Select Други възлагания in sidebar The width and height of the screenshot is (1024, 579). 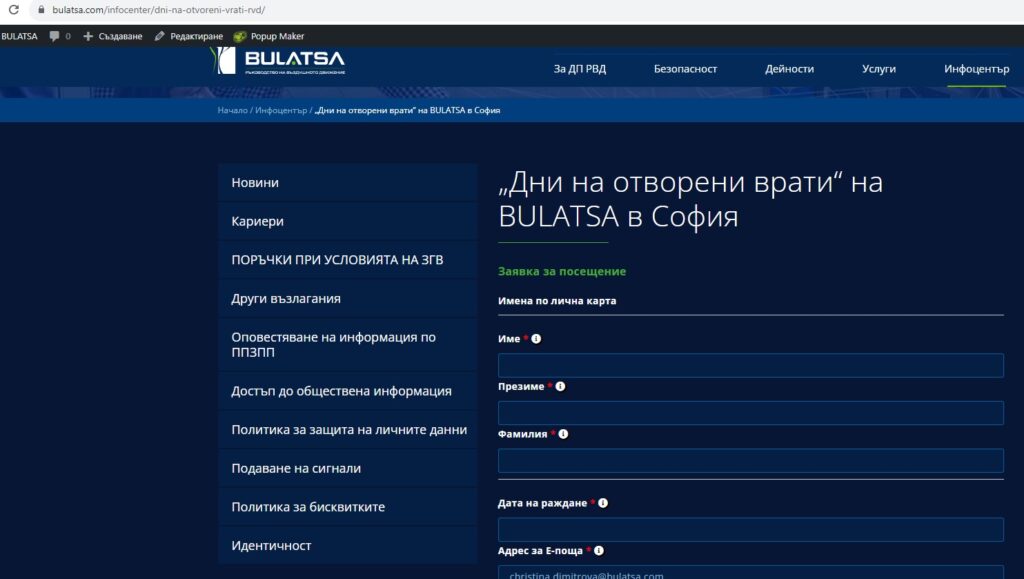[347, 298]
